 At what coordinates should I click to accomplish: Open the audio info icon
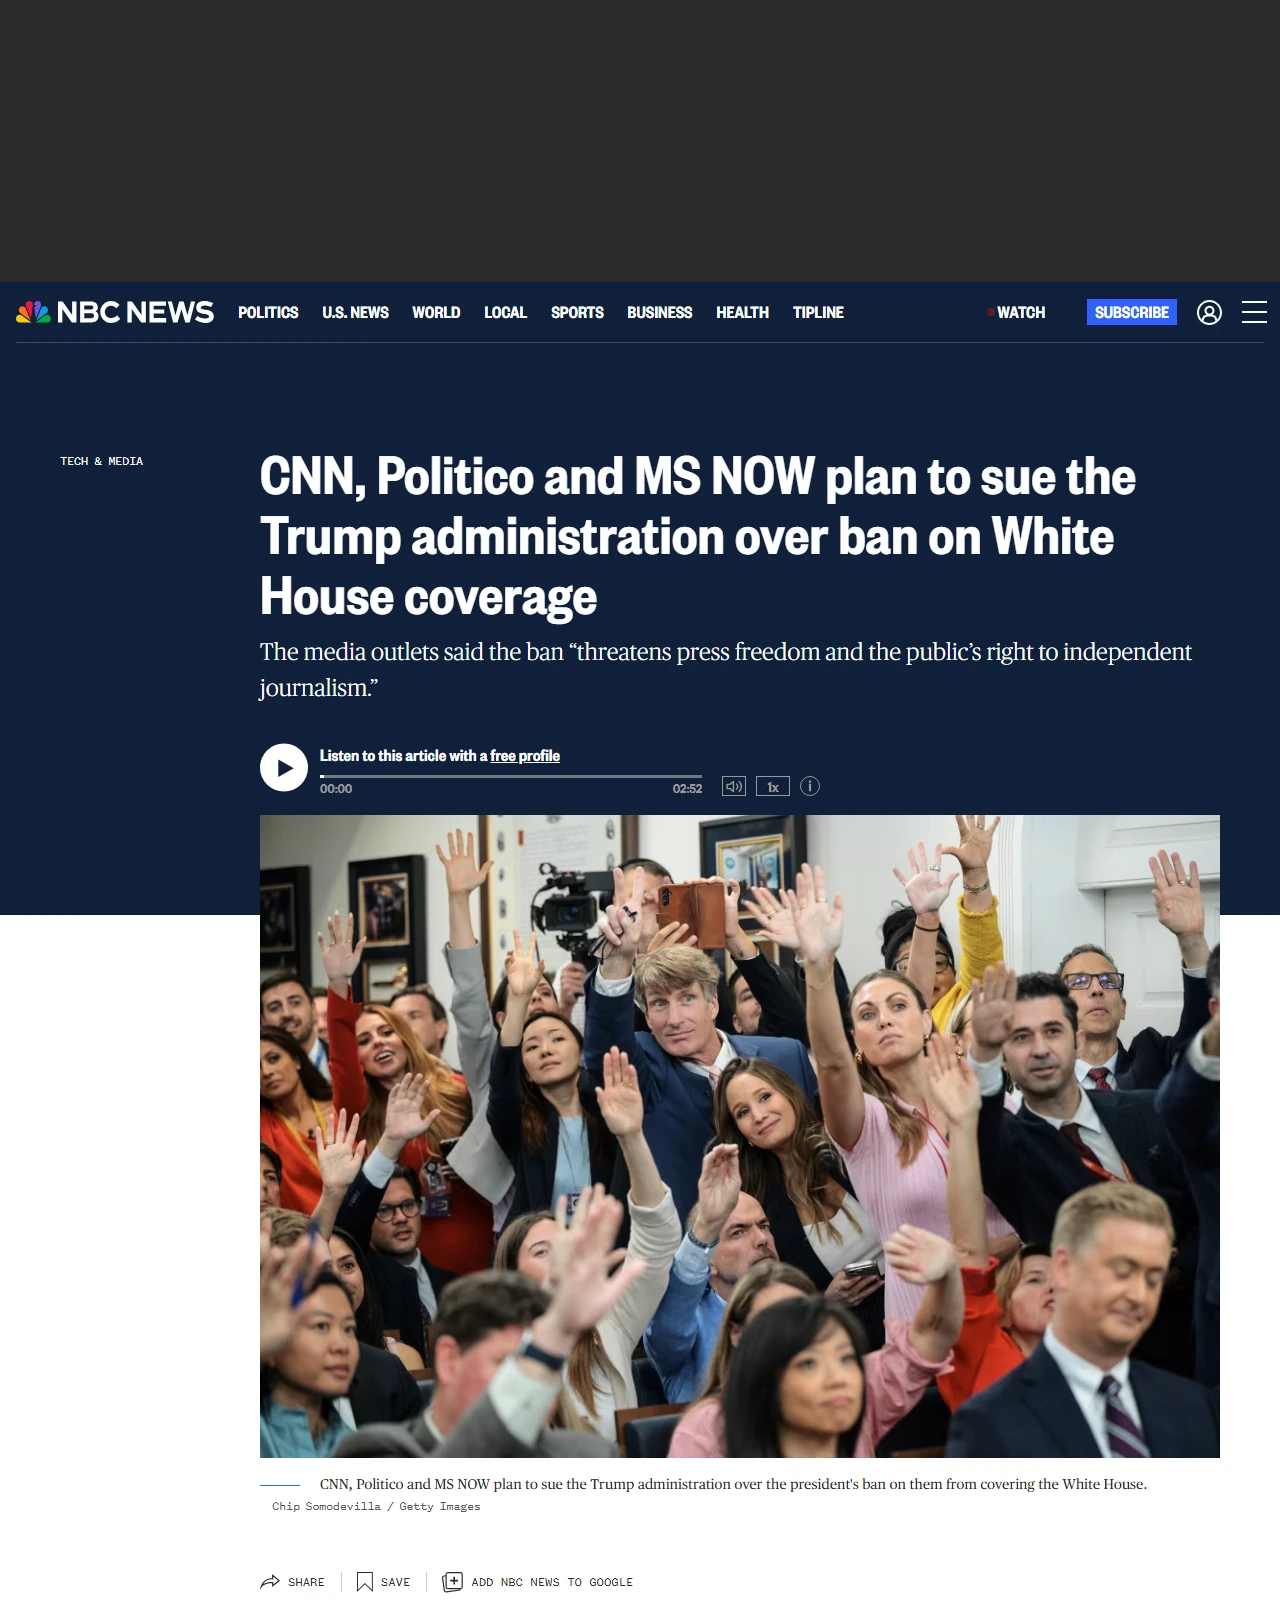(x=810, y=786)
